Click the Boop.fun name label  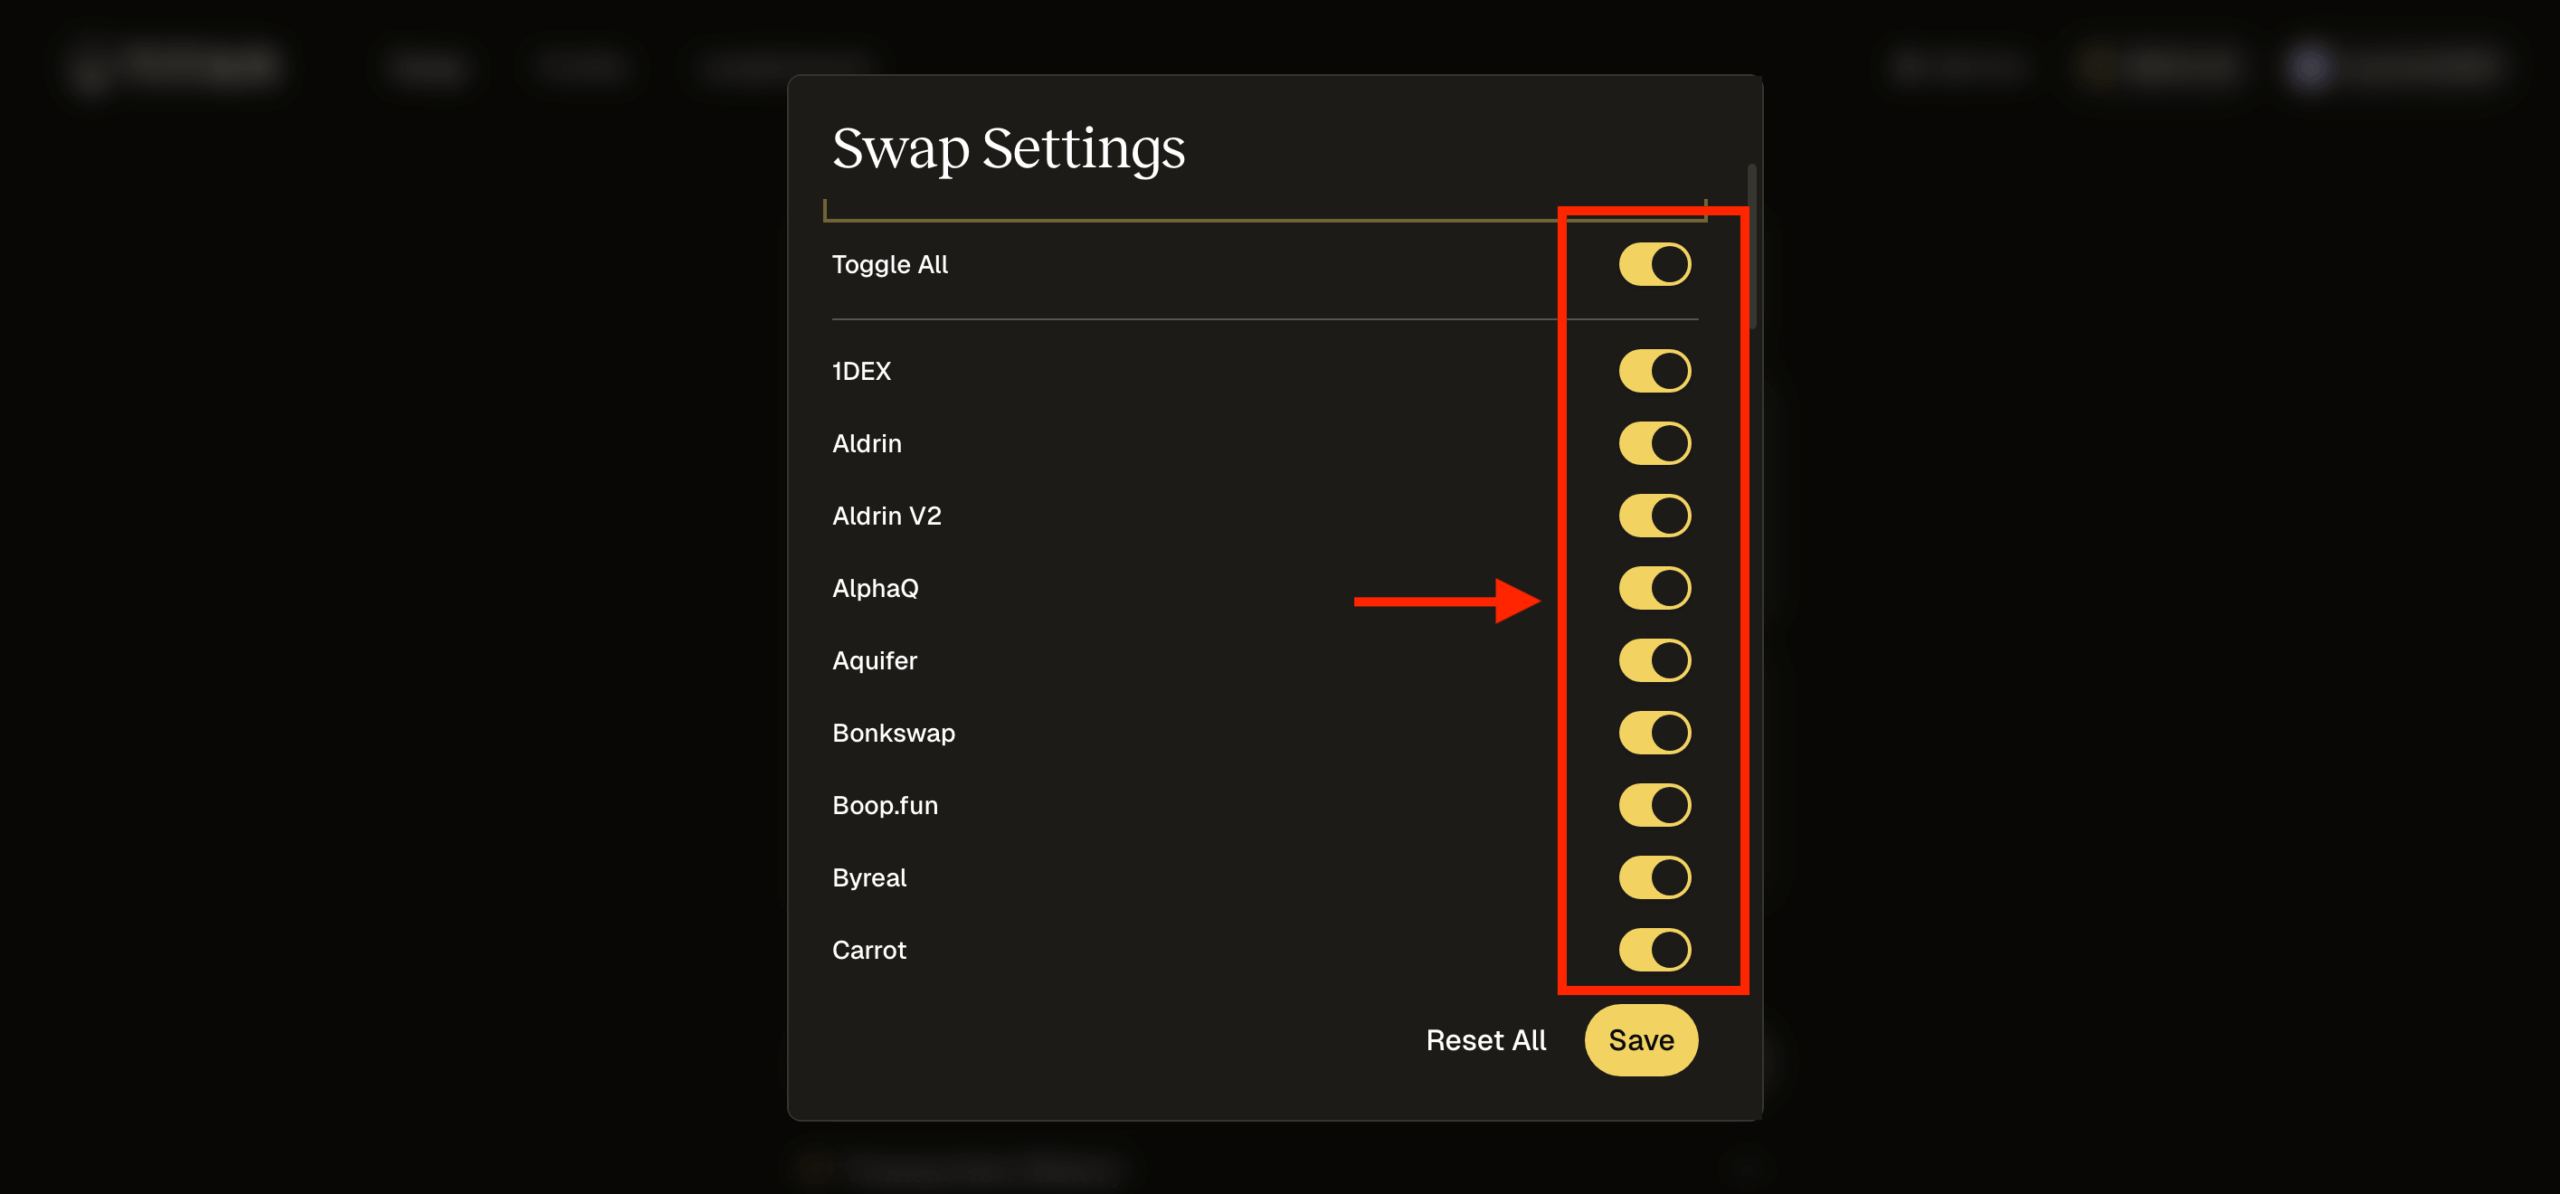pyautogui.click(x=885, y=805)
